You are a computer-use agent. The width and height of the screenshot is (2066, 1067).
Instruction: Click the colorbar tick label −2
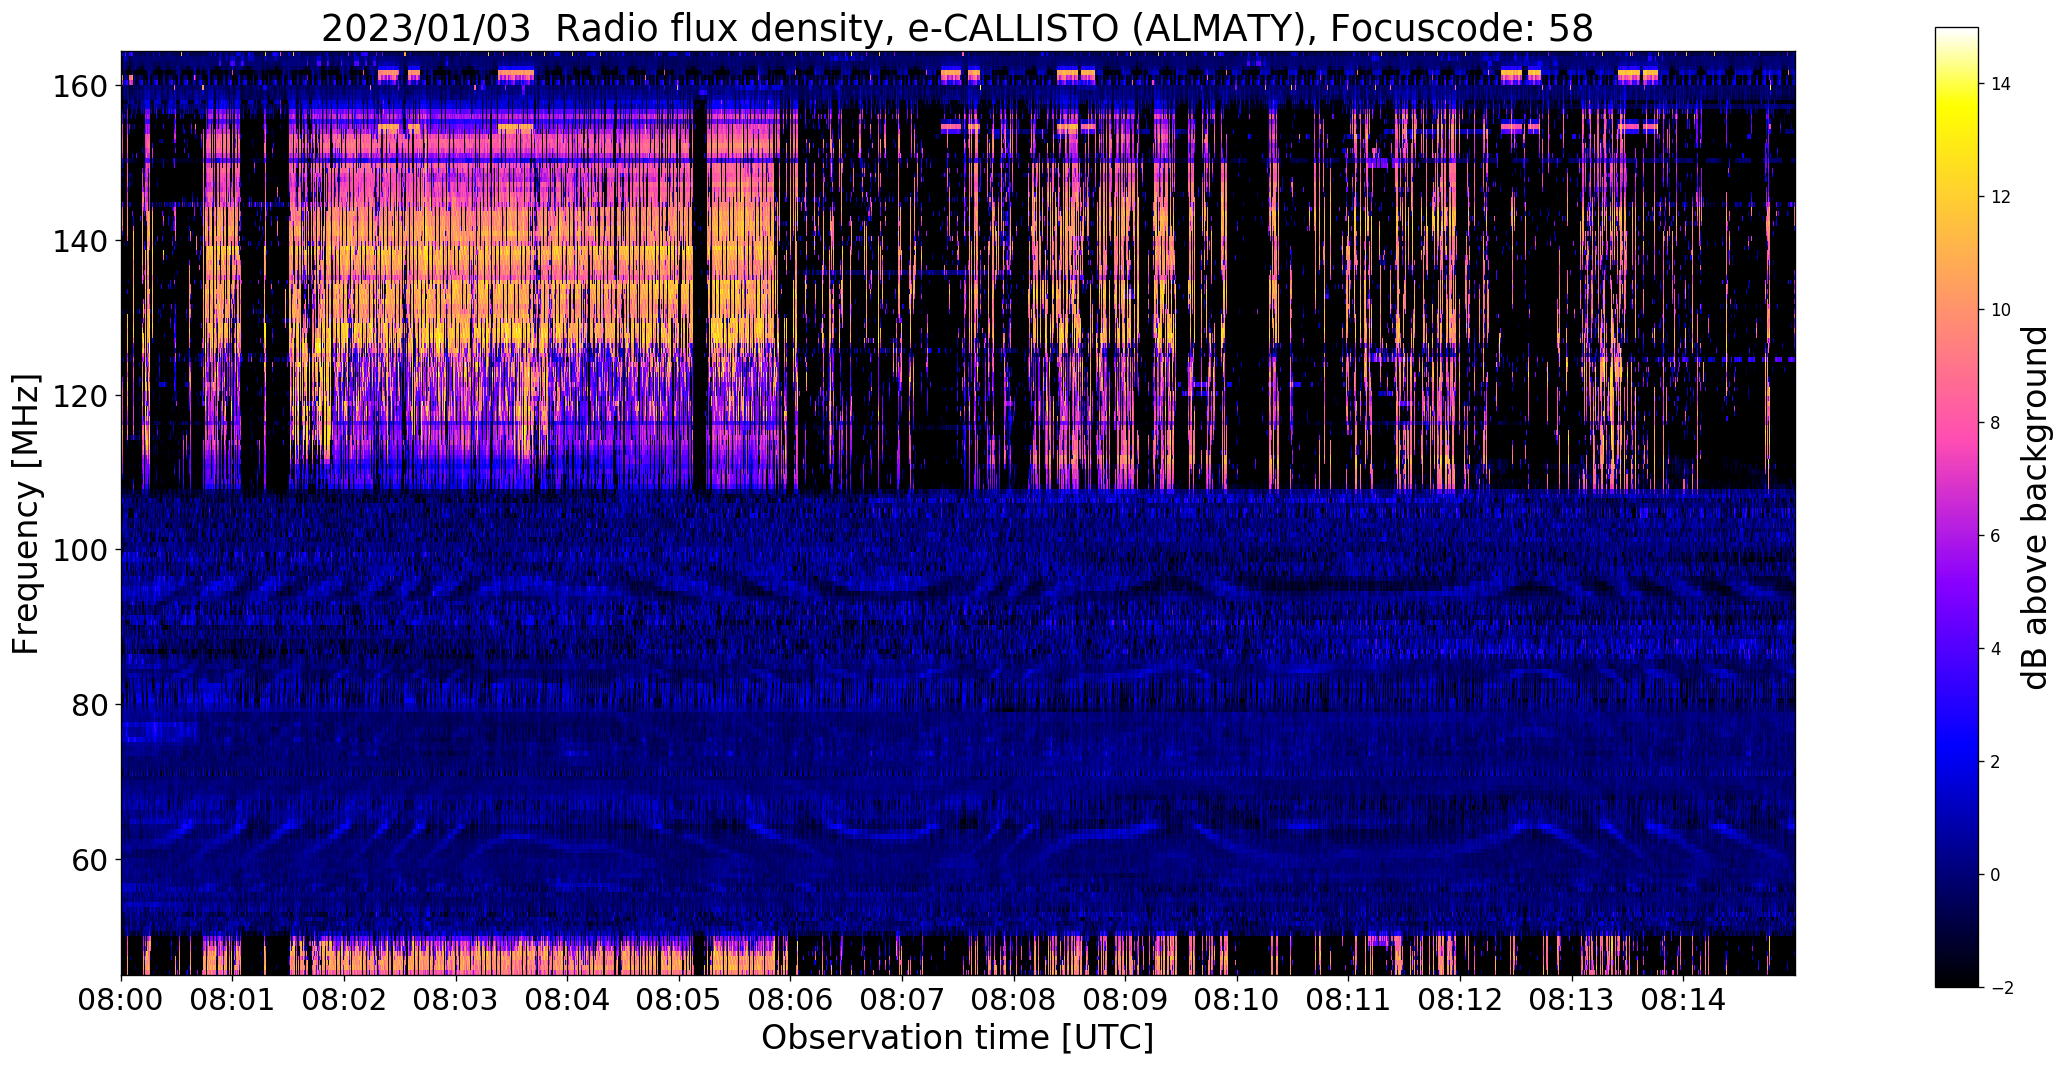[x=2002, y=989]
